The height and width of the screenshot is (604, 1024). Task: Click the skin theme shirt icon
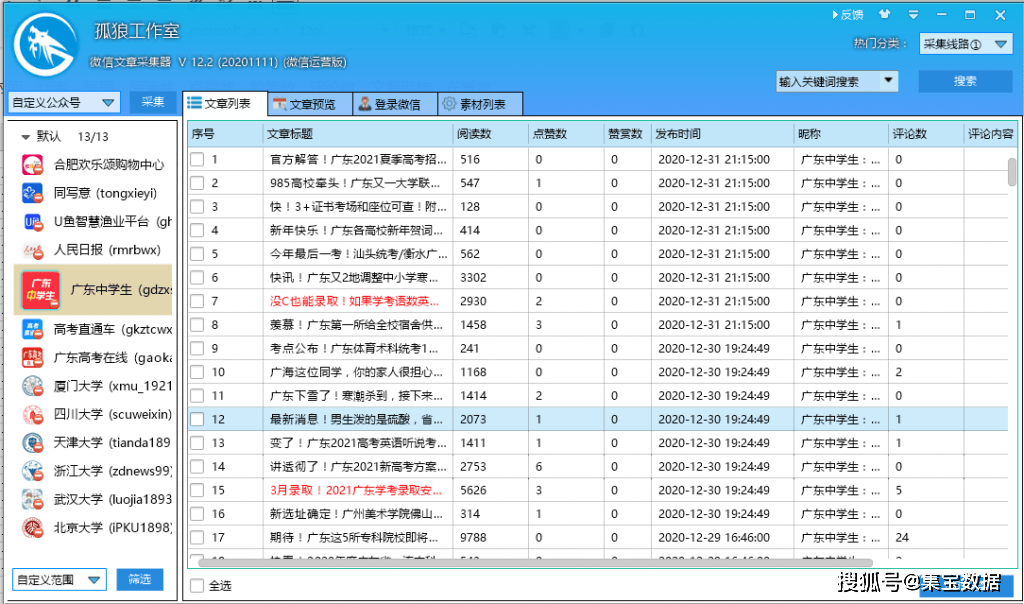tap(883, 15)
